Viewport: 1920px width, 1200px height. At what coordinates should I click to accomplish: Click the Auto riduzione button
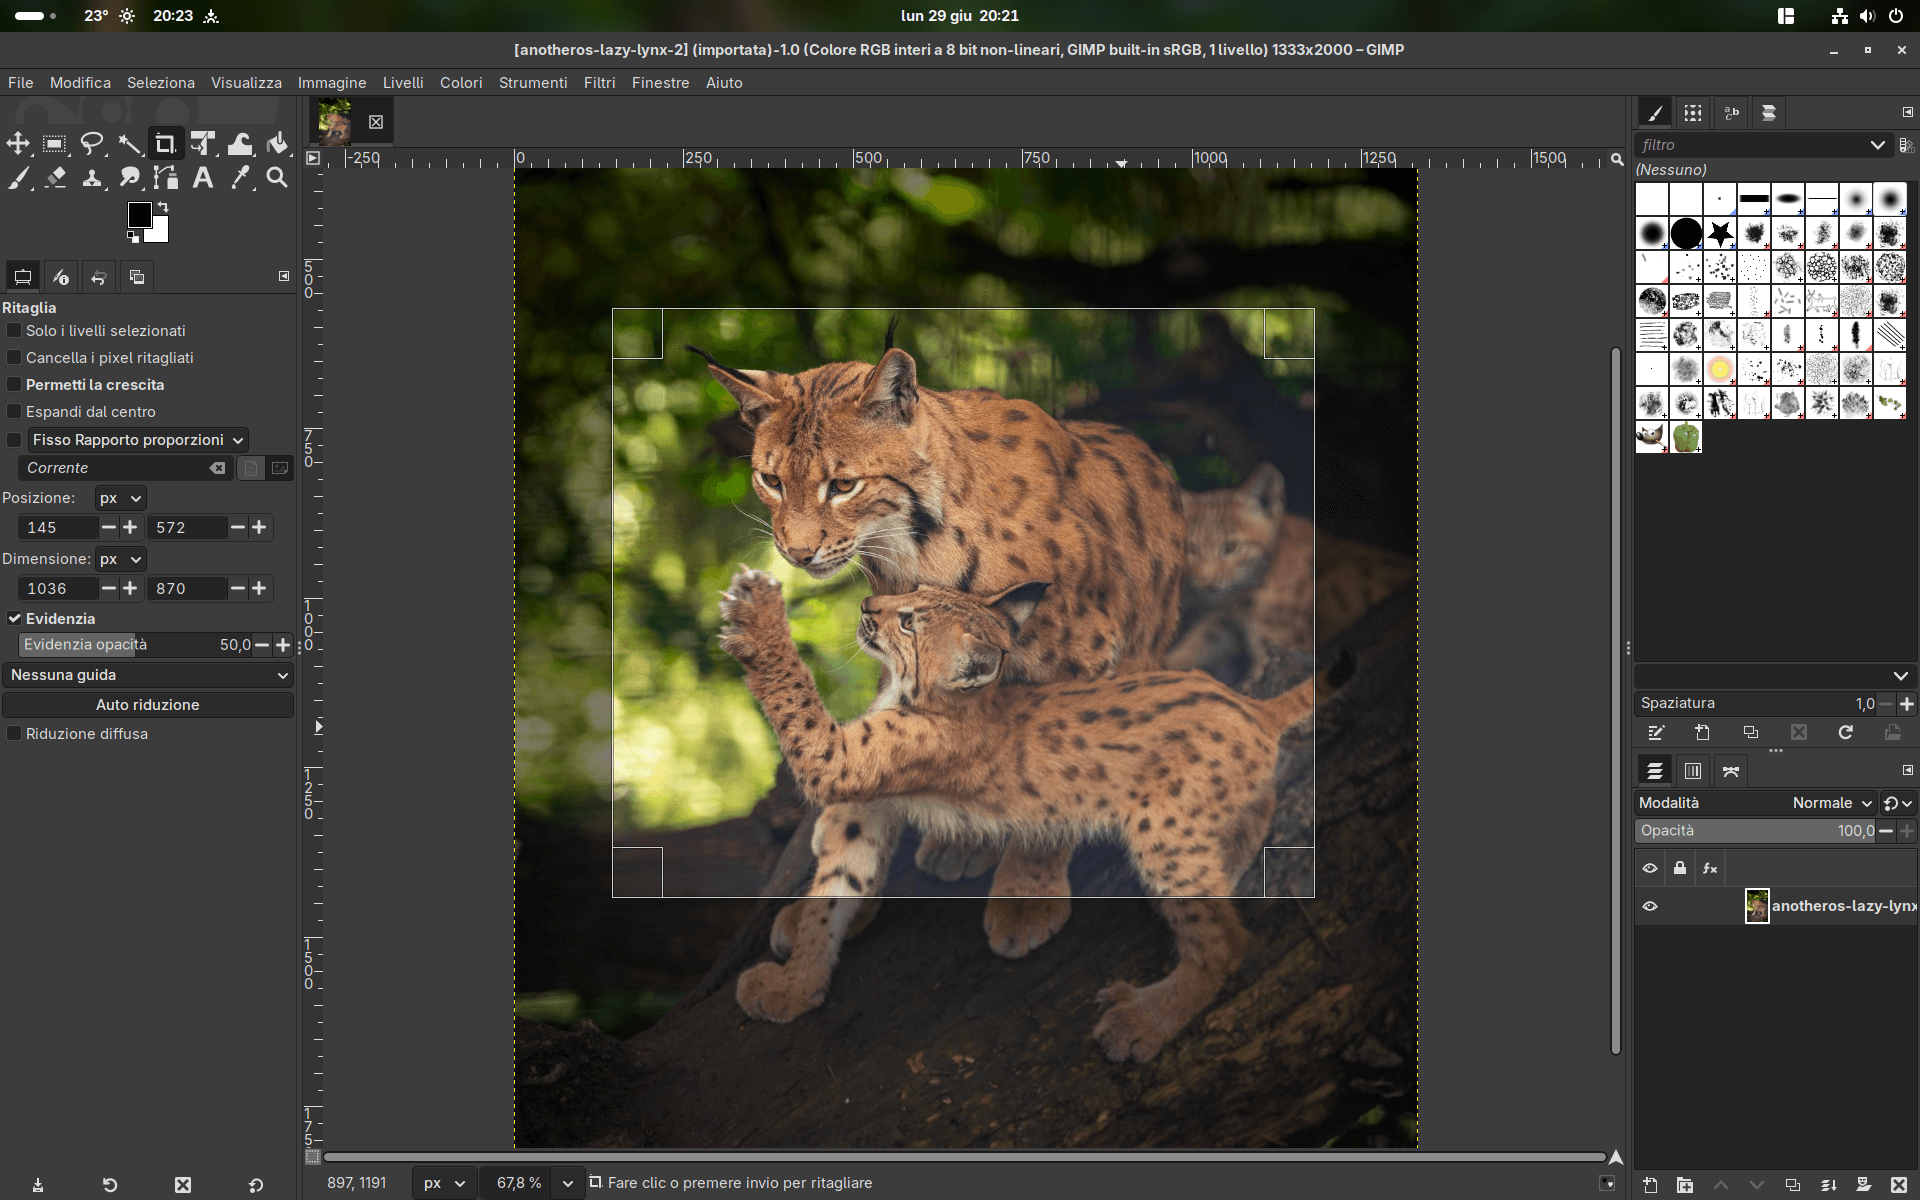(x=148, y=705)
